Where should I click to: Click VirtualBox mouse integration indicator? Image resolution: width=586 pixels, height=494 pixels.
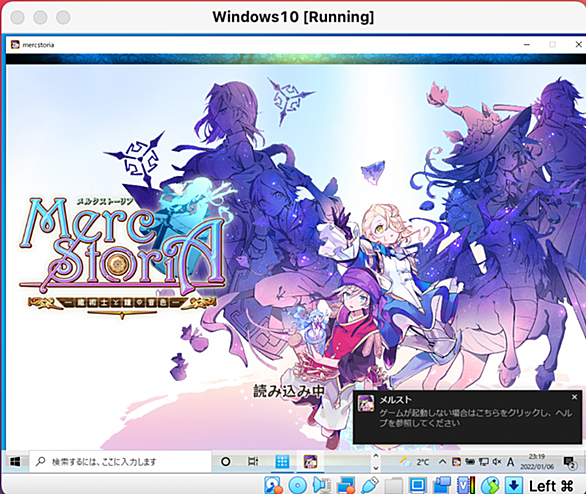click(x=490, y=485)
